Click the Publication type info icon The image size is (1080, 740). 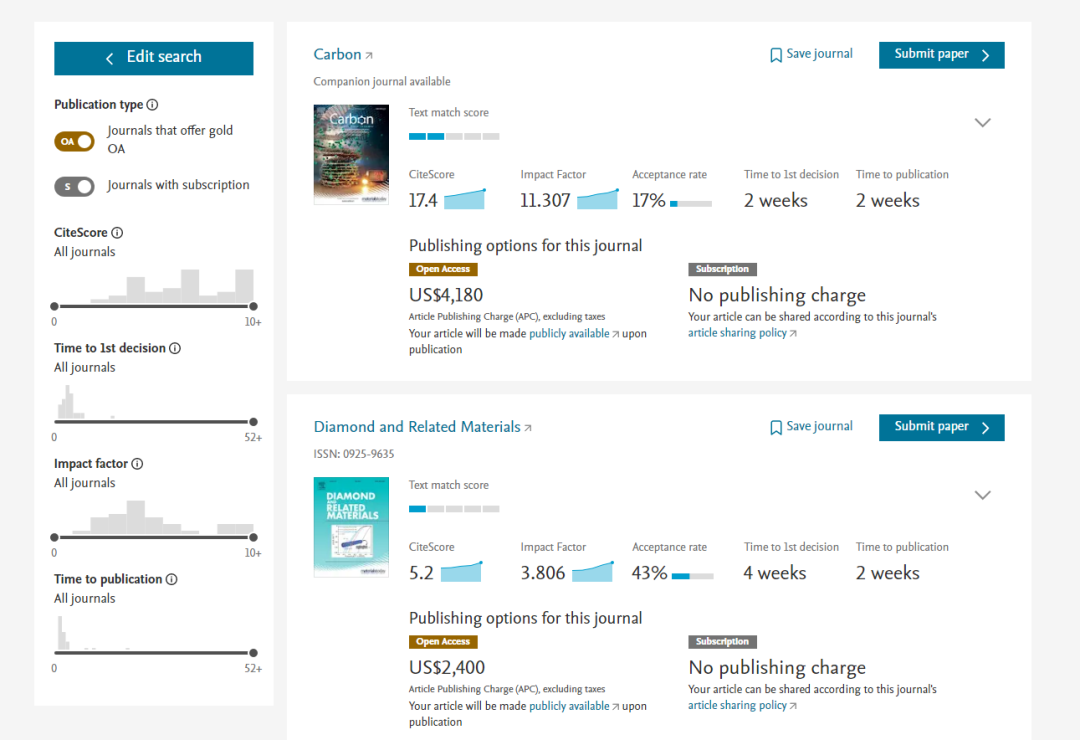(152, 105)
